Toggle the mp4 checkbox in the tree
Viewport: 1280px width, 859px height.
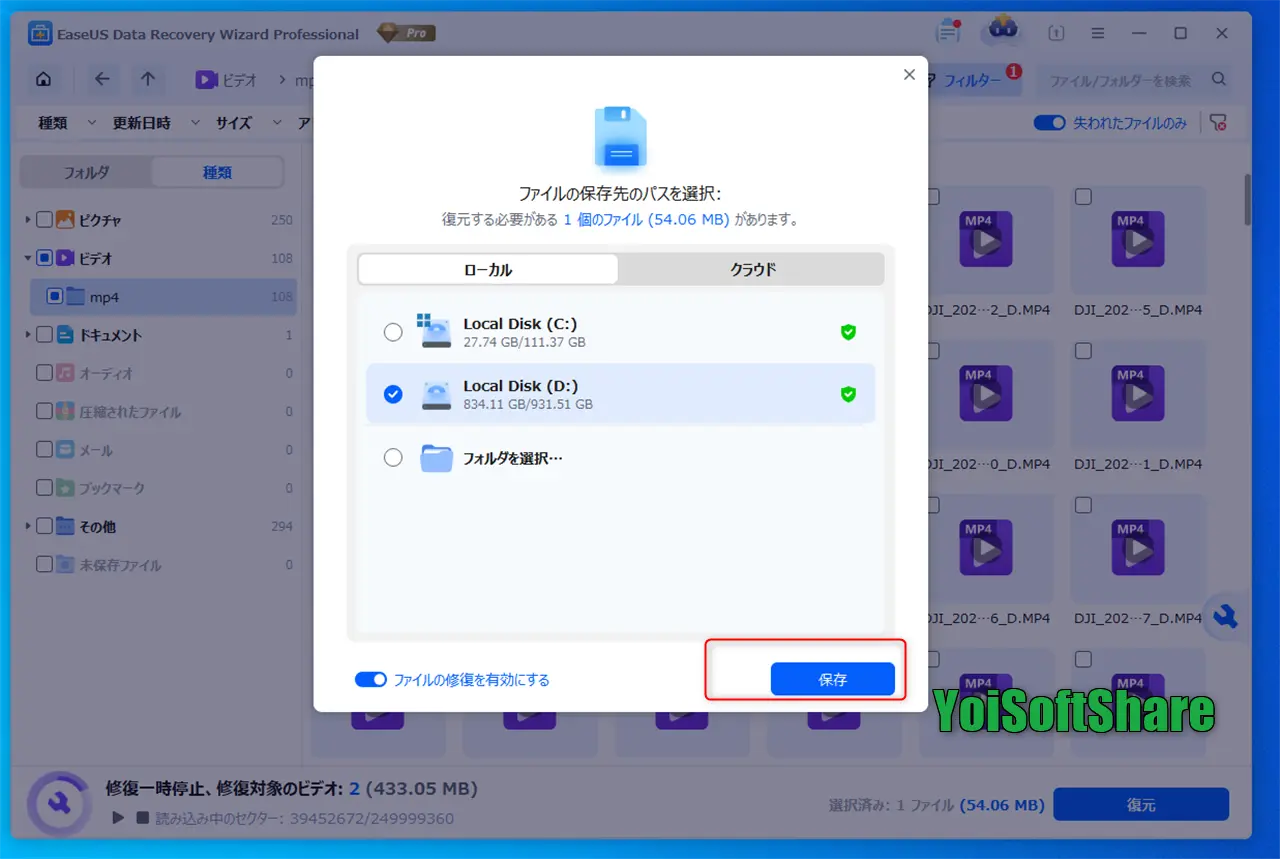coord(54,296)
